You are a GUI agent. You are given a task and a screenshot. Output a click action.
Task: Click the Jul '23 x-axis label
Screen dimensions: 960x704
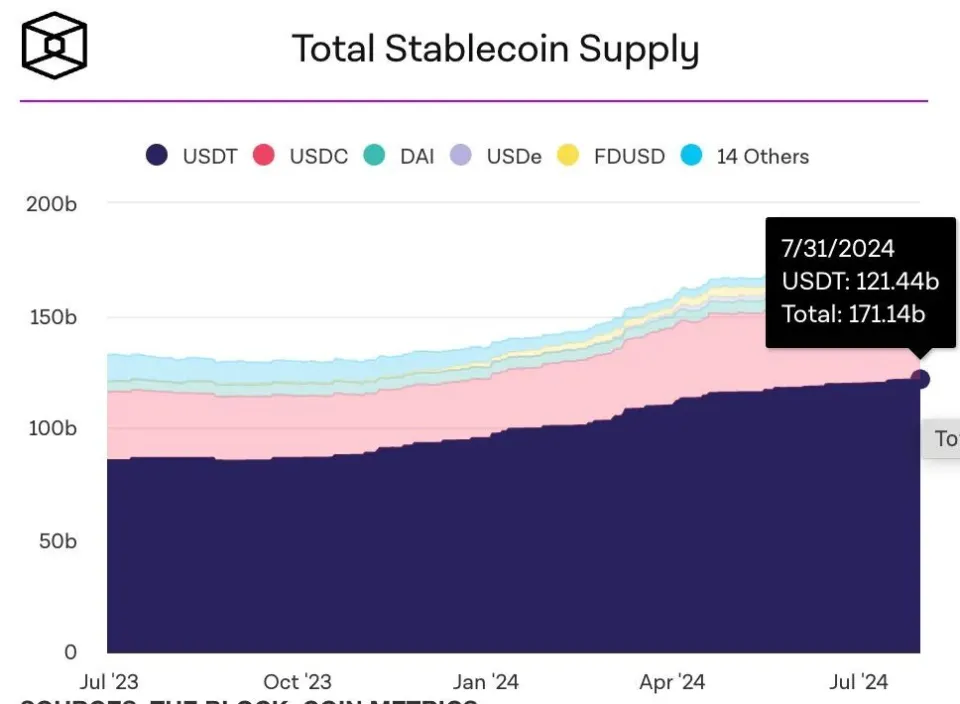109,682
